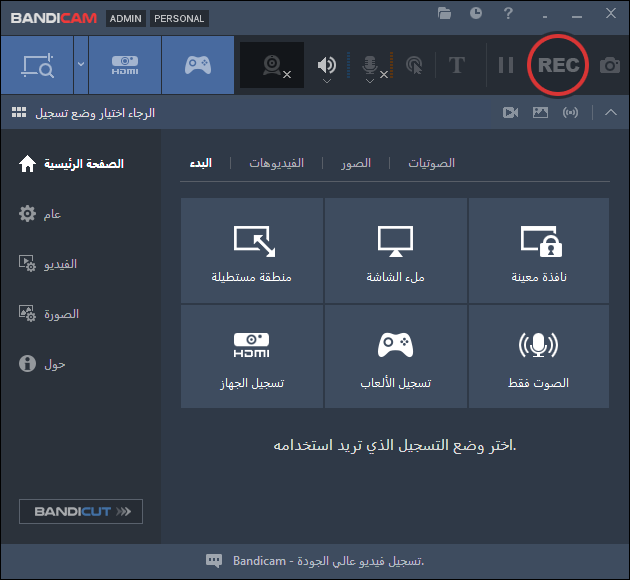Image resolution: width=630 pixels, height=580 pixels.
Task: Click the الرجاء اختيار وضع تسجيل message
Action: pos(95,113)
